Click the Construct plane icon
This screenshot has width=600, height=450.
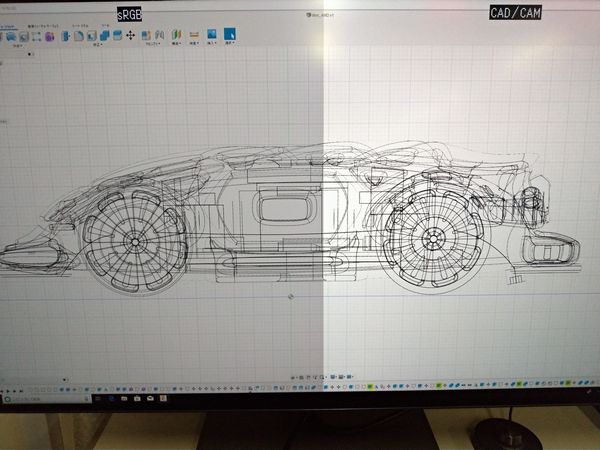177,35
